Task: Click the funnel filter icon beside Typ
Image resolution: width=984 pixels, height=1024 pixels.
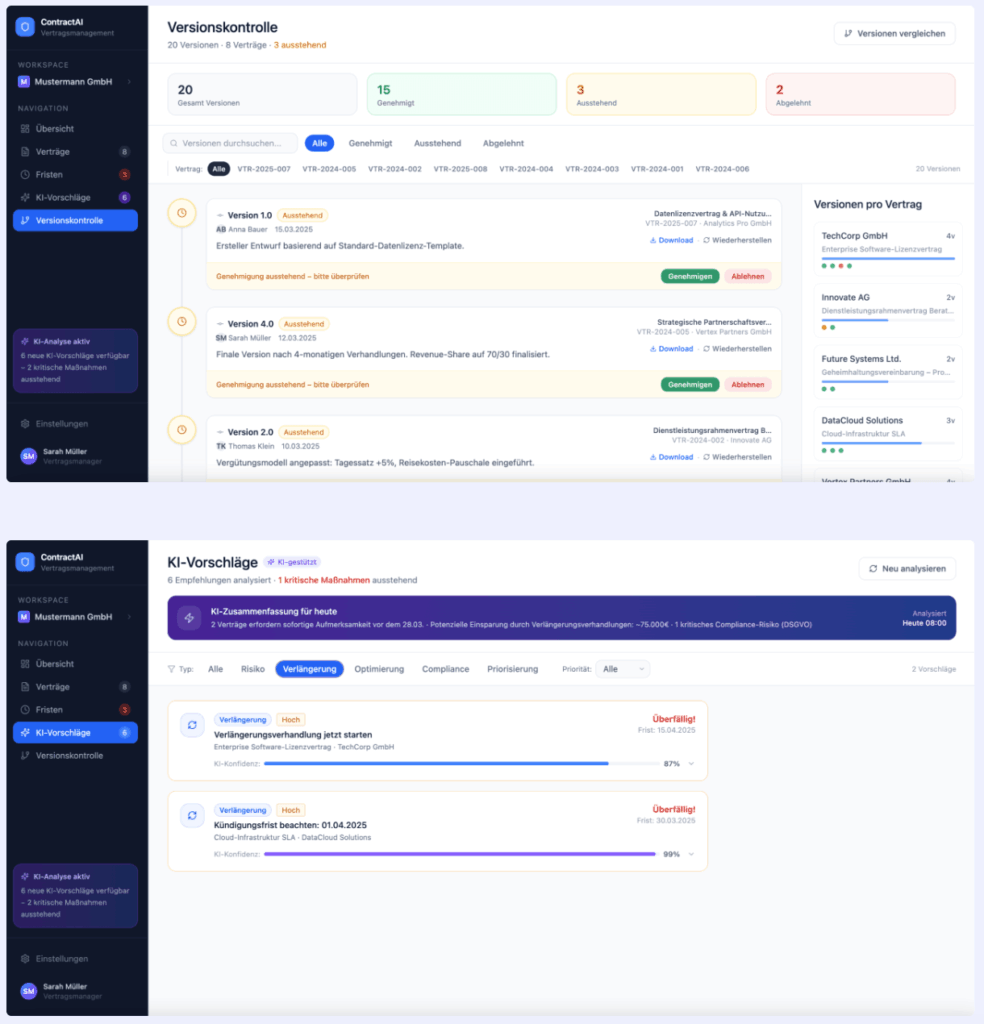Action: click(x=171, y=669)
